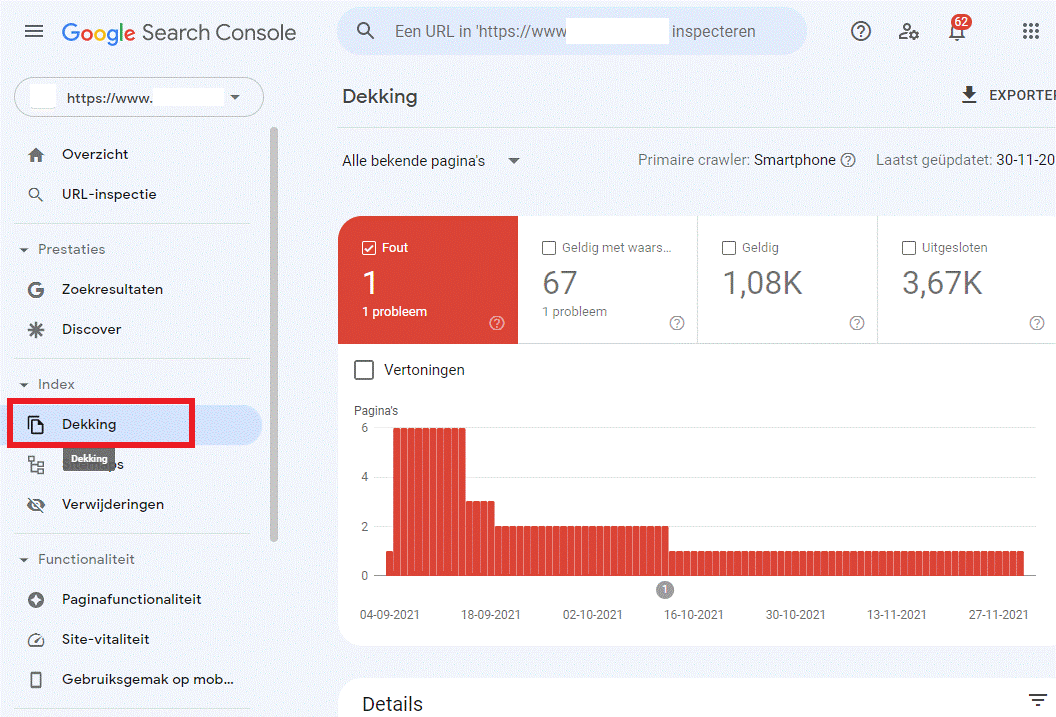Click the help question mark icon in header

click(860, 31)
